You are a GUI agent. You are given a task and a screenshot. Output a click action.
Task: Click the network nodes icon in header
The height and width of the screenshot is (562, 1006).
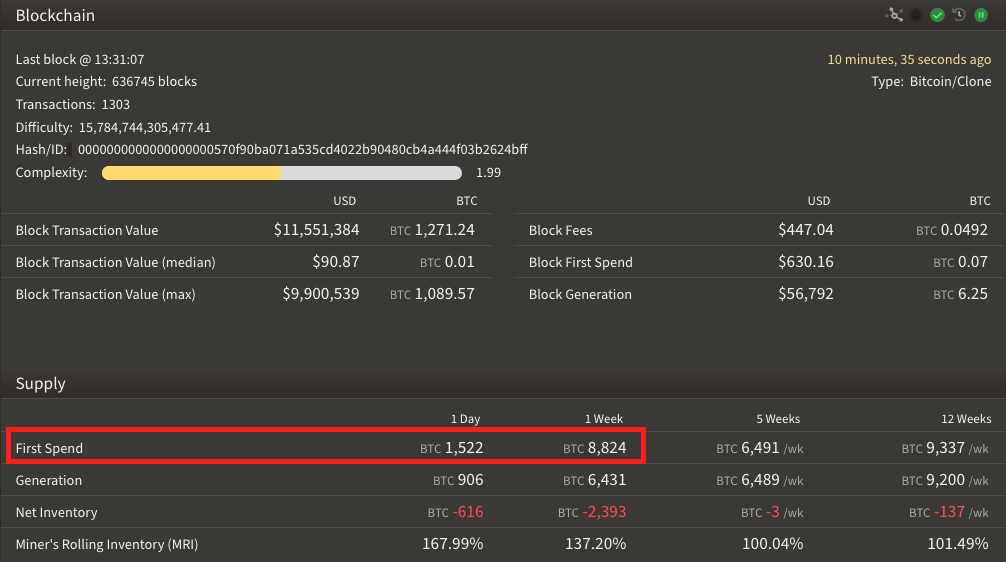(894, 15)
